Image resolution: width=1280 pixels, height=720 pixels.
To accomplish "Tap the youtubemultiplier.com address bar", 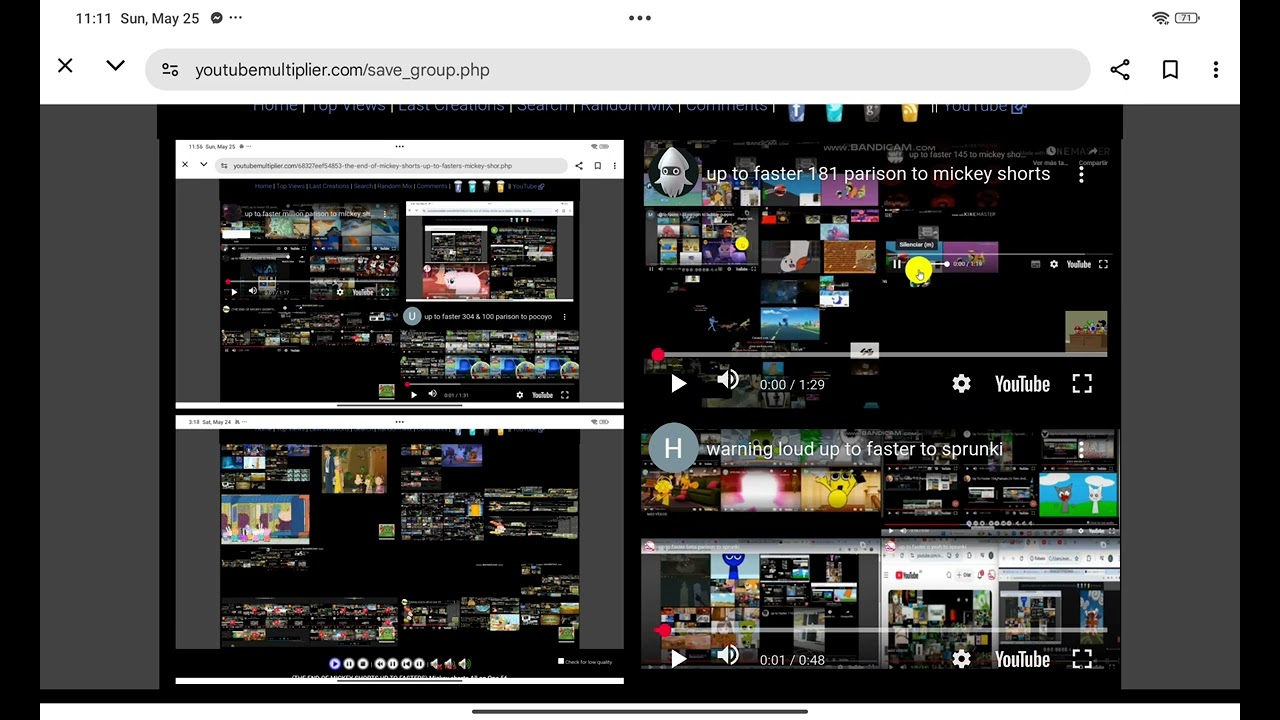I will click(617, 70).
